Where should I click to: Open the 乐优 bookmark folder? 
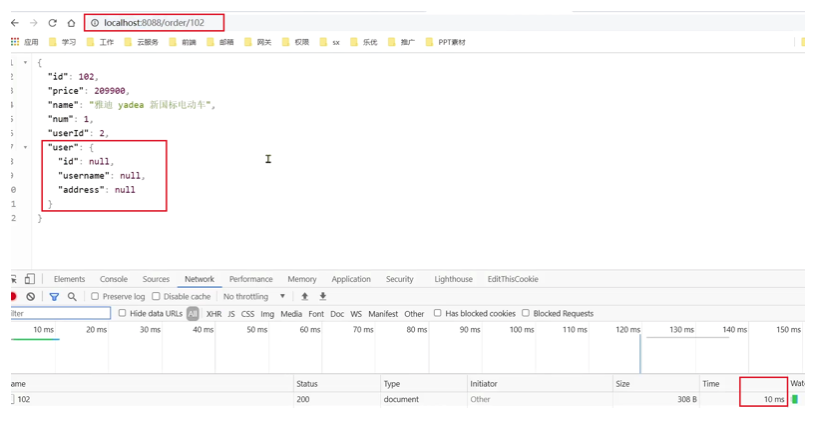pyautogui.click(x=363, y=42)
